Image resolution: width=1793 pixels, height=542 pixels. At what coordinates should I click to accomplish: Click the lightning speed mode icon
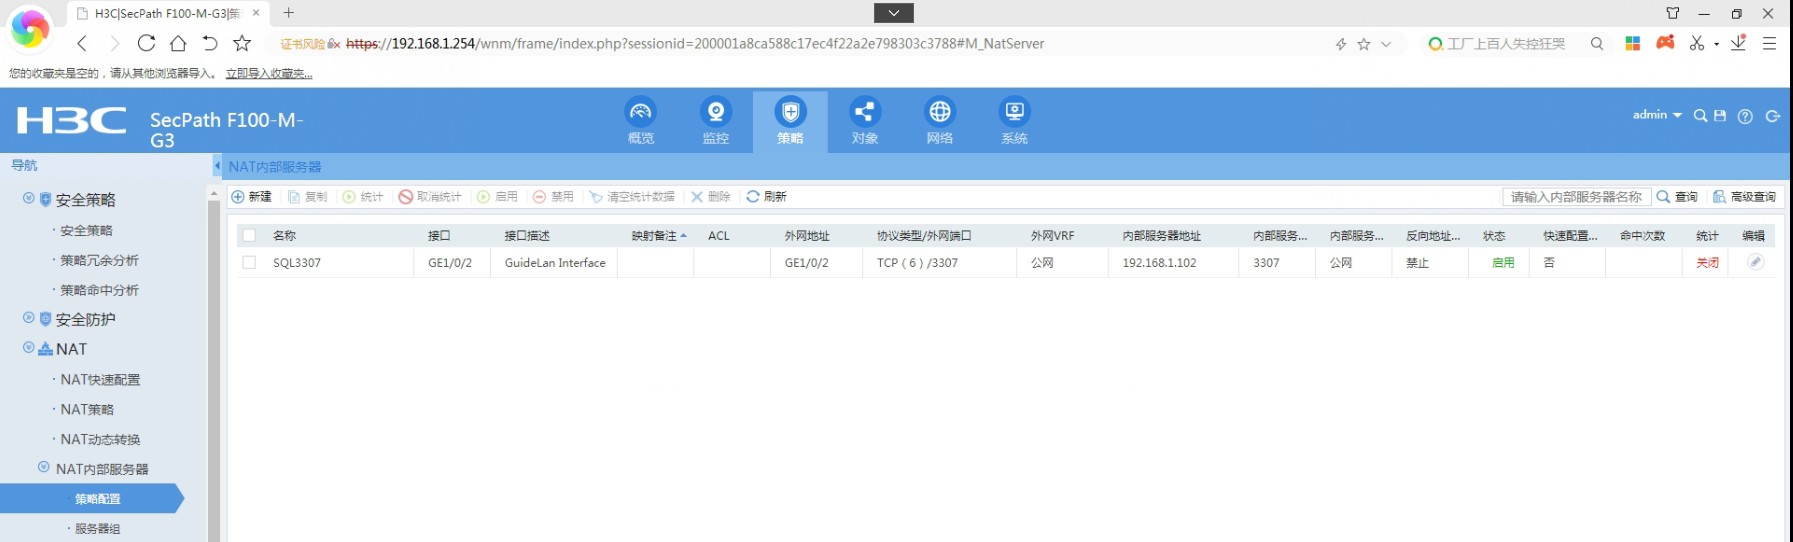[x=1341, y=44]
